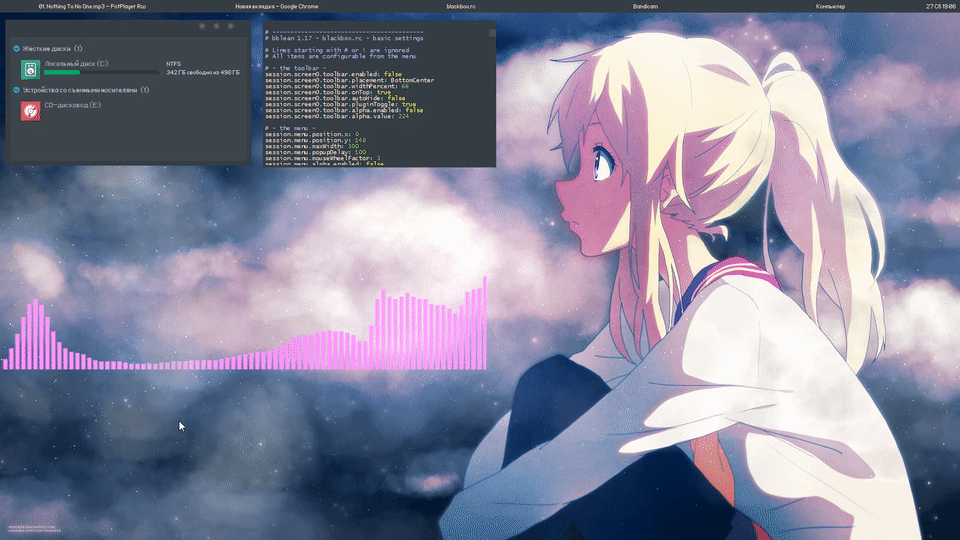This screenshot has height=540, width=960.
Task: Switch to the PotPlayer task in the top bar
Action: click(92, 6)
